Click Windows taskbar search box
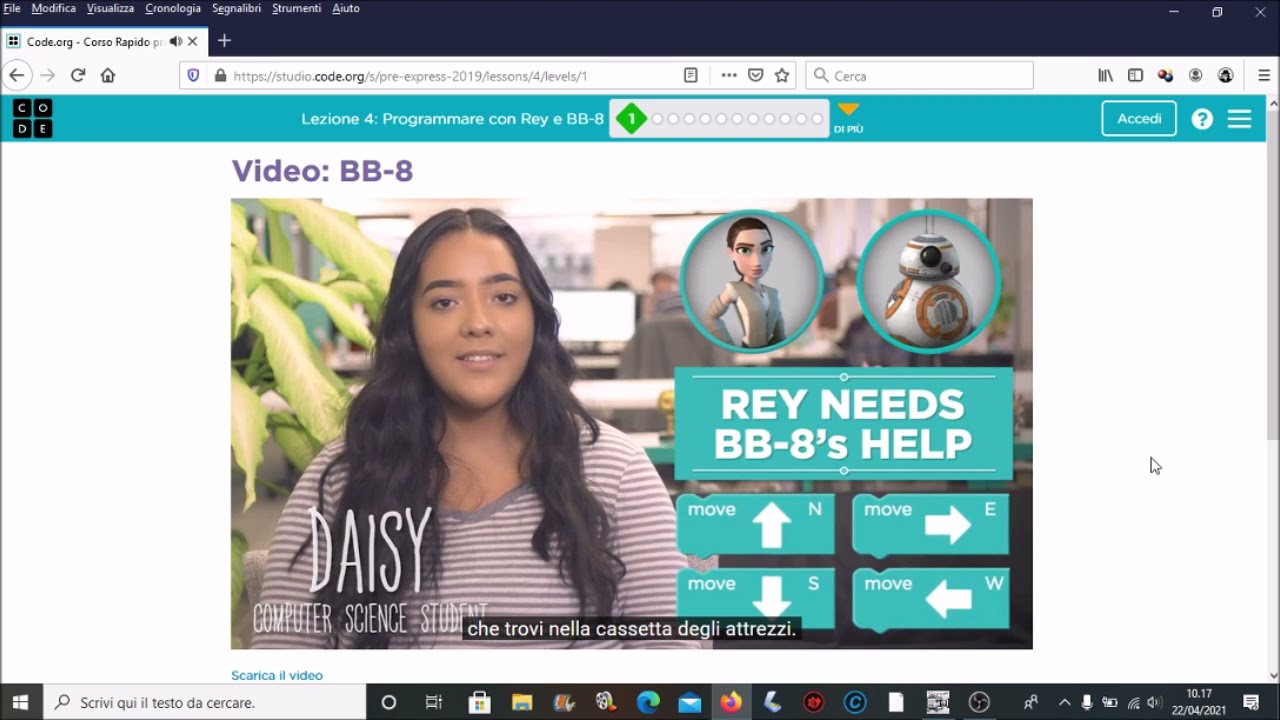The image size is (1280, 720). tap(205, 702)
